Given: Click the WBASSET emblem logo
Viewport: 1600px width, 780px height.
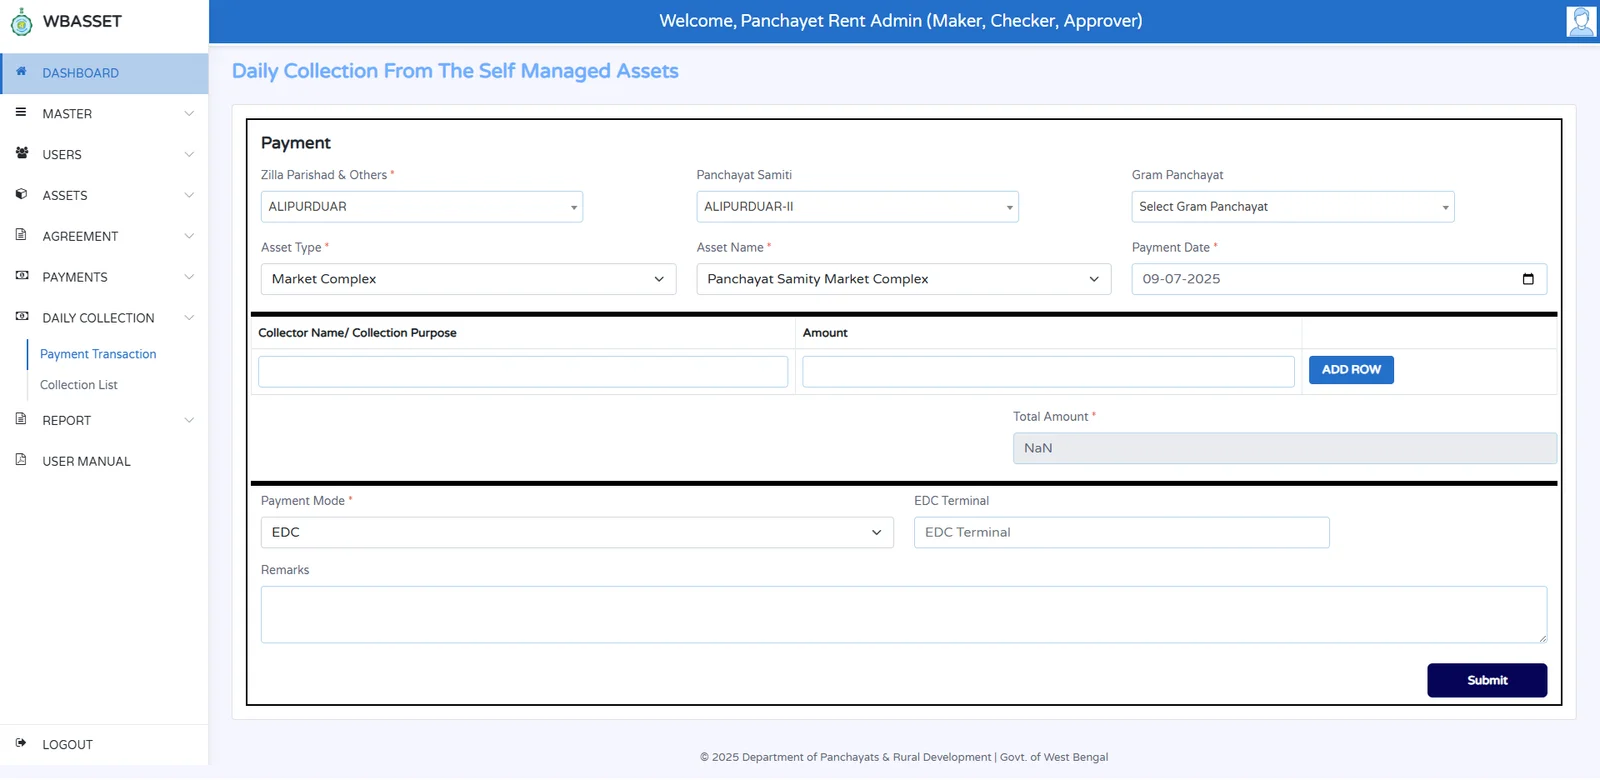Looking at the screenshot, I should pyautogui.click(x=21, y=22).
